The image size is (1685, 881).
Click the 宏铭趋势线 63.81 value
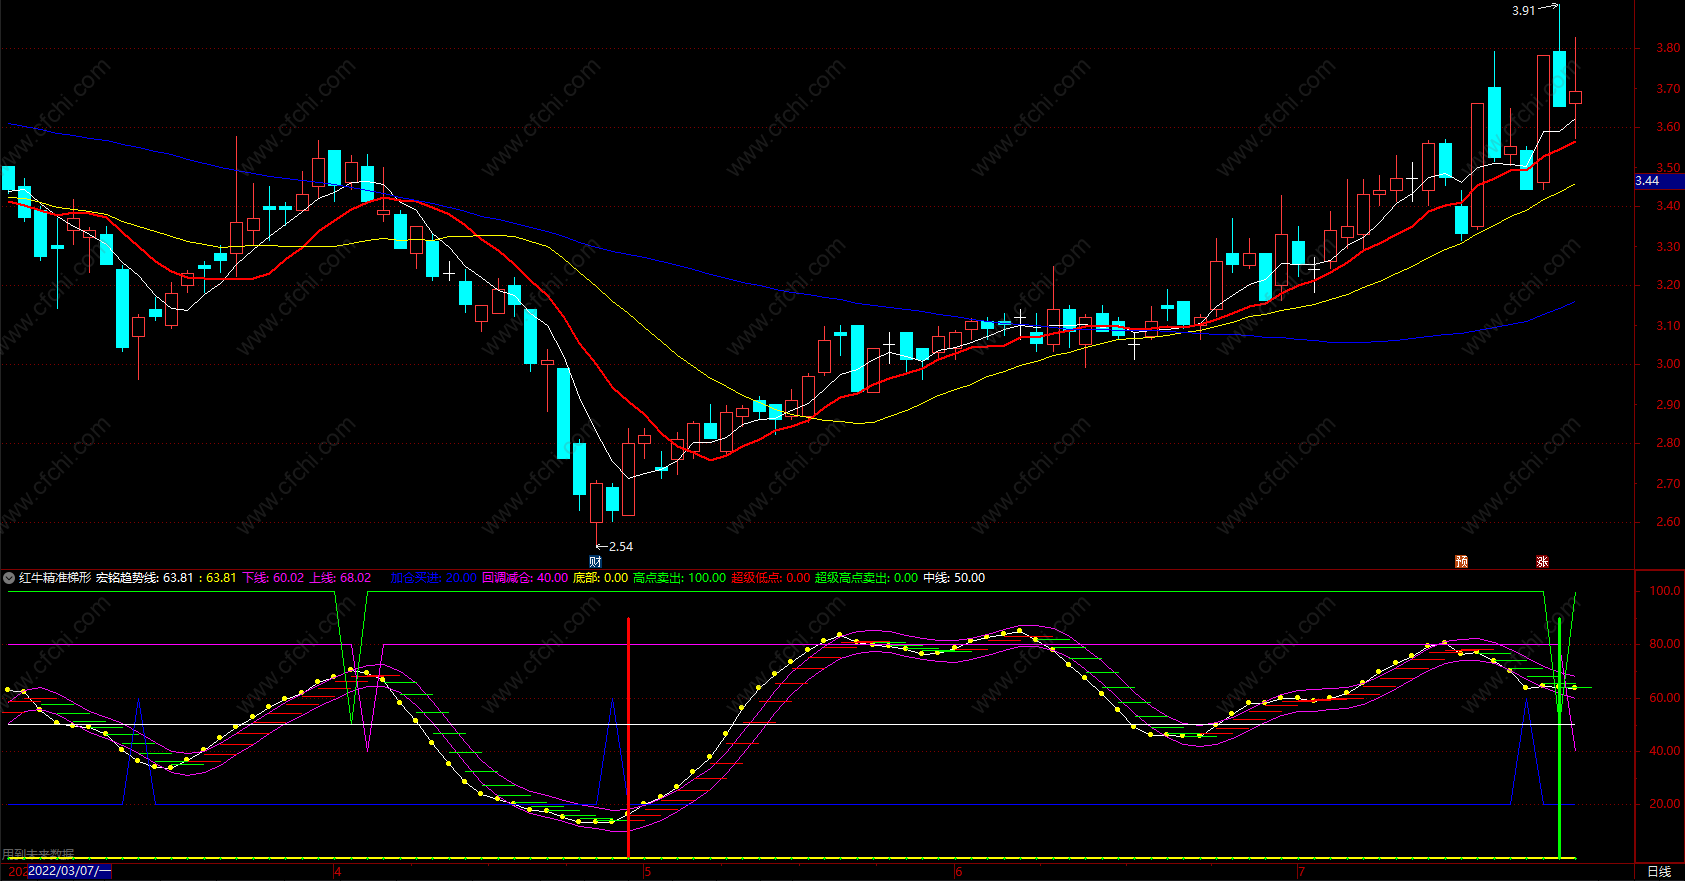click(x=145, y=578)
